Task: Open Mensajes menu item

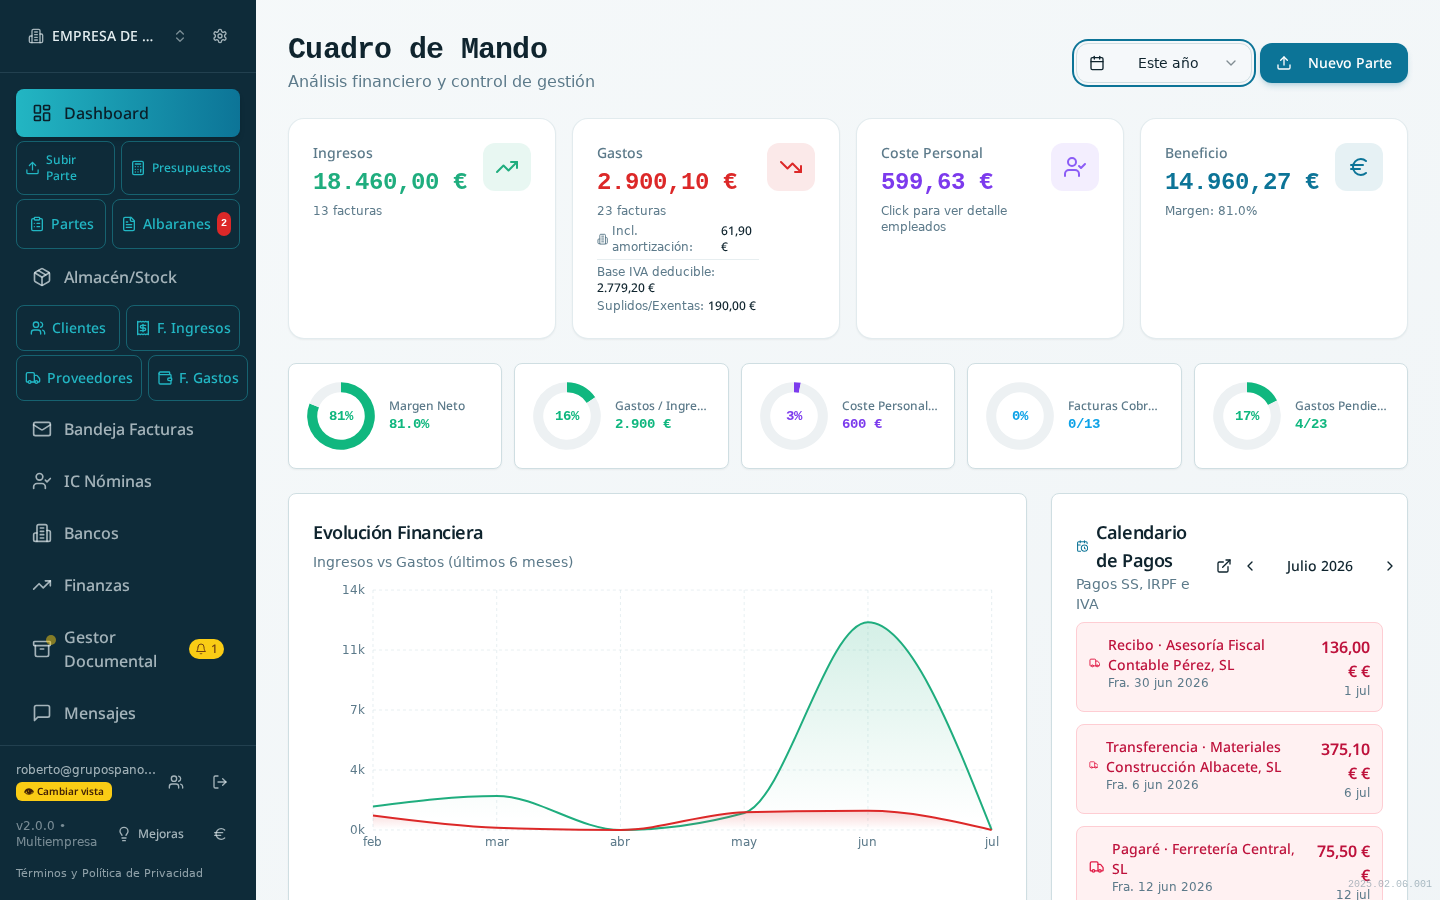Action: [x=128, y=713]
